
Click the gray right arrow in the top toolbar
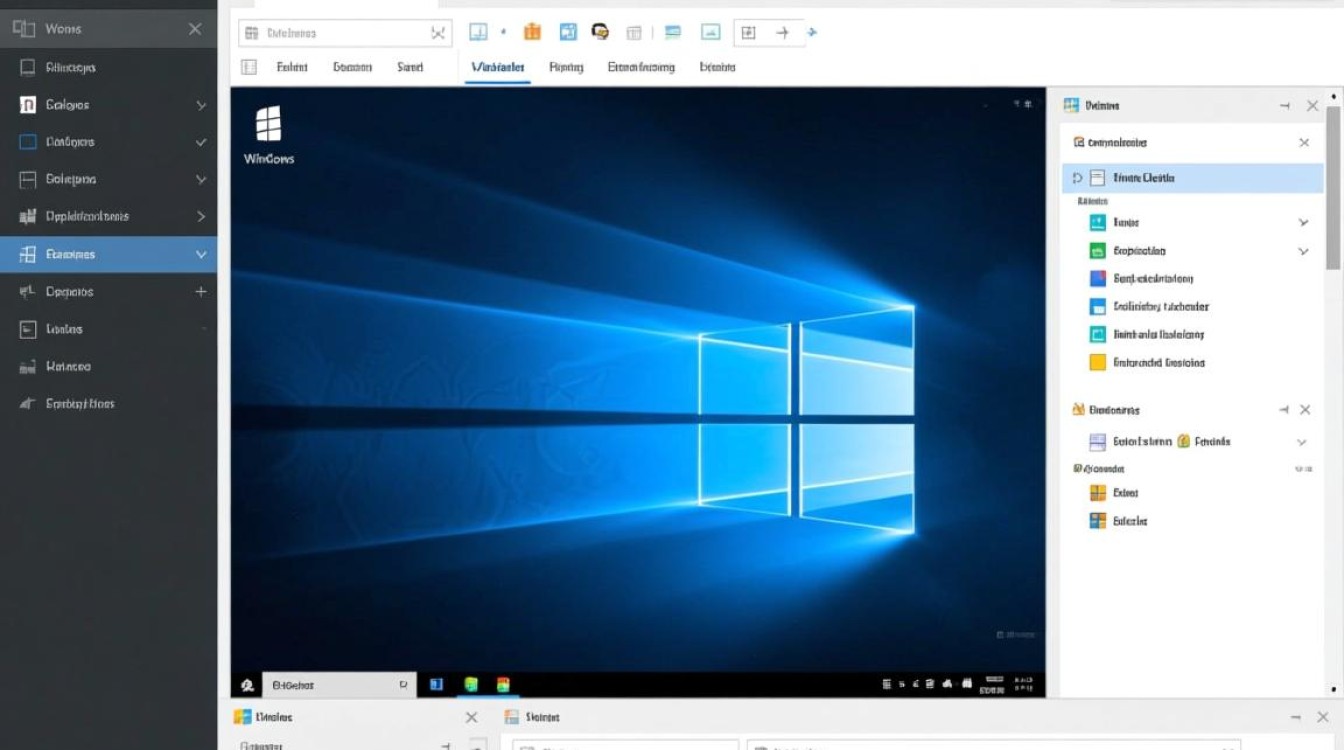(782, 33)
